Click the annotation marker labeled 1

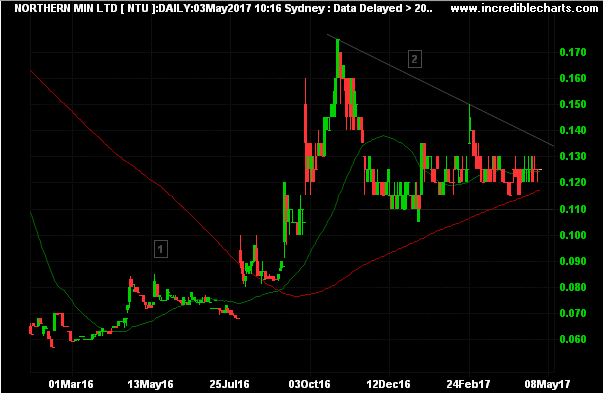point(161,249)
